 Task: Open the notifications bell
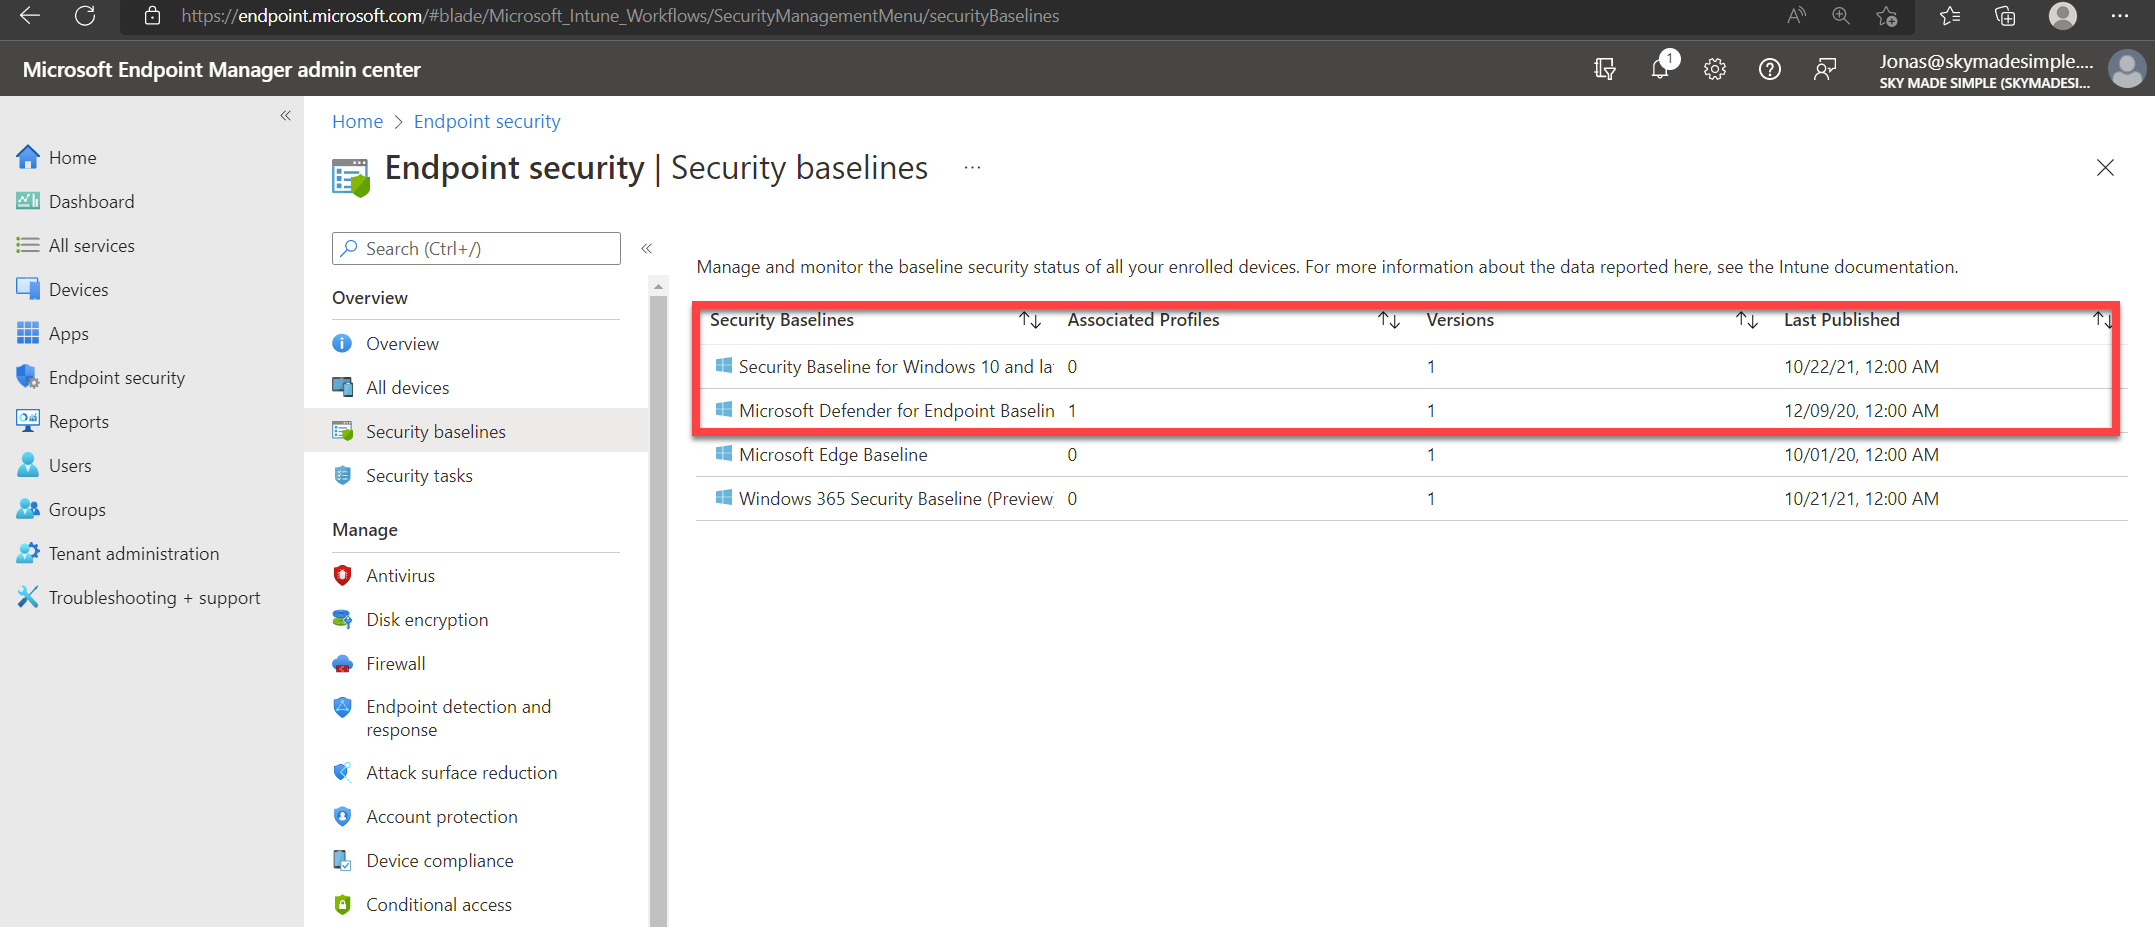[1660, 69]
